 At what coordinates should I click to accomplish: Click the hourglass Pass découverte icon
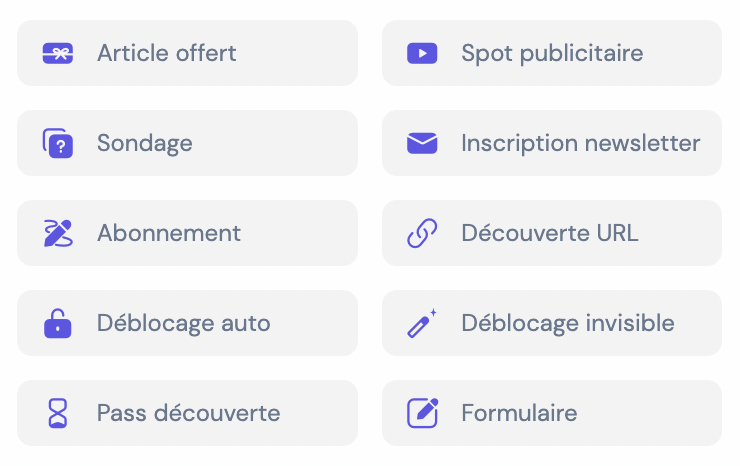pyautogui.click(x=58, y=413)
